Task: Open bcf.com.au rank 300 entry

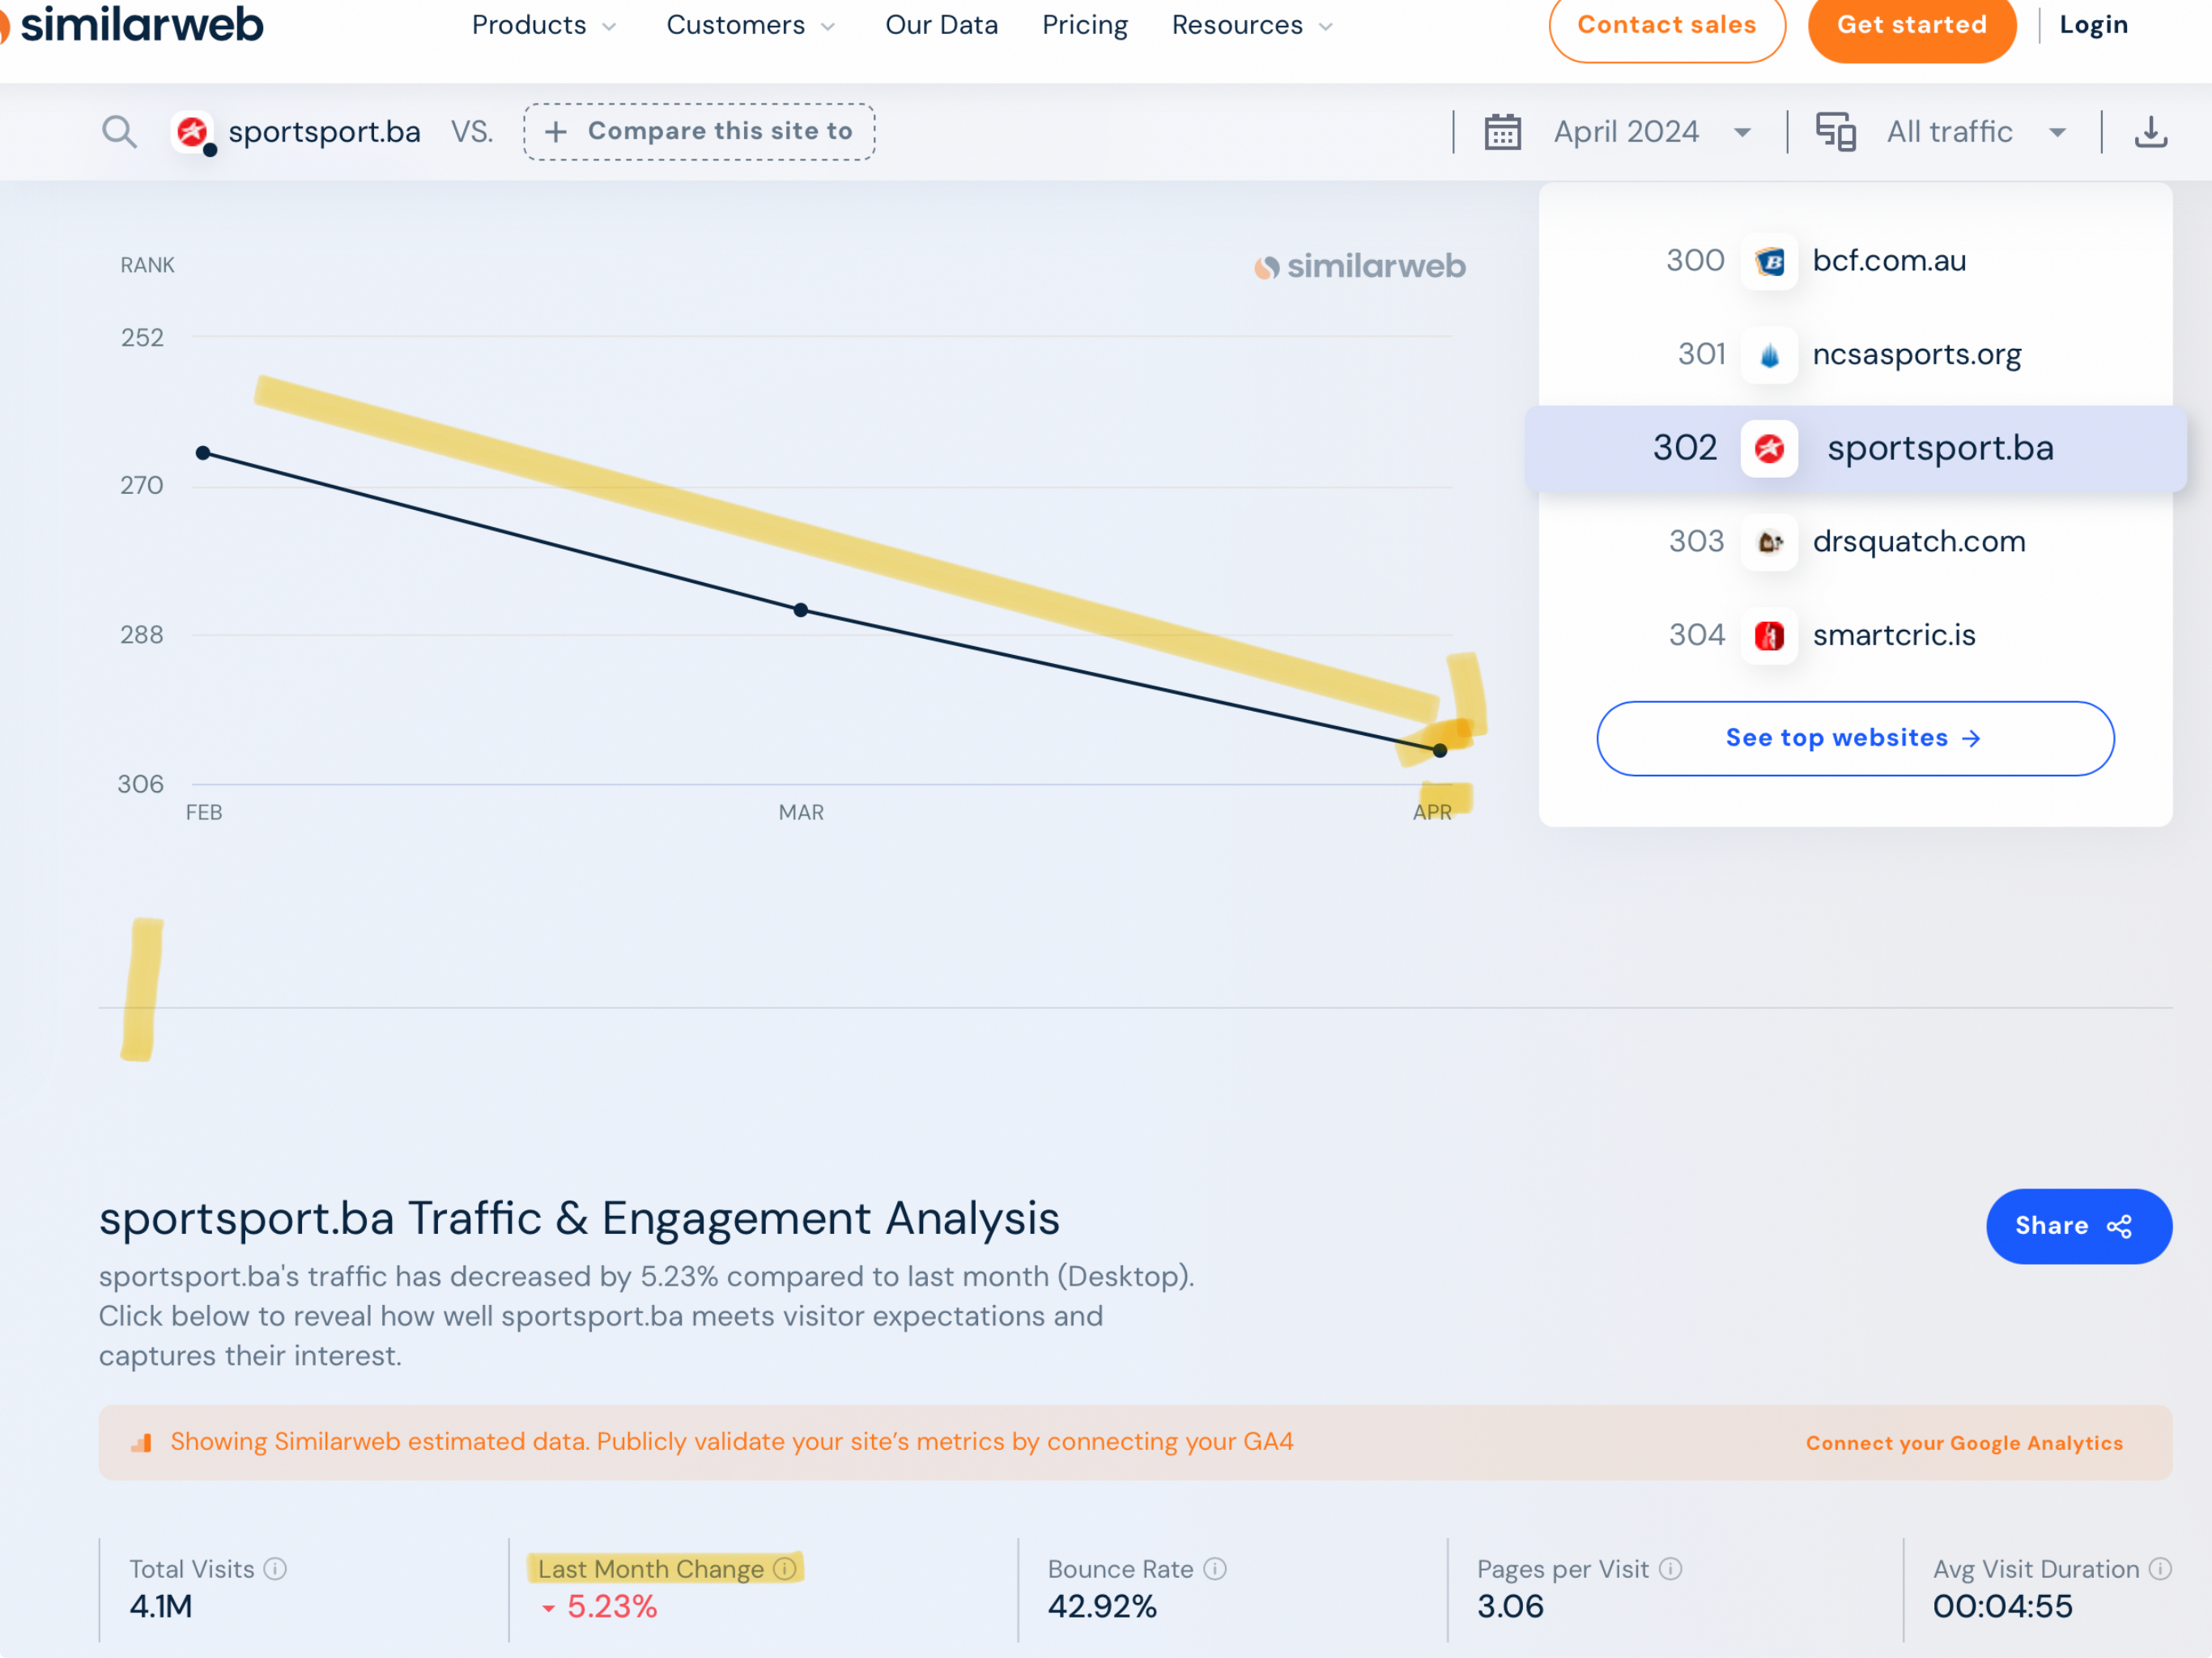Action: click(x=1855, y=261)
